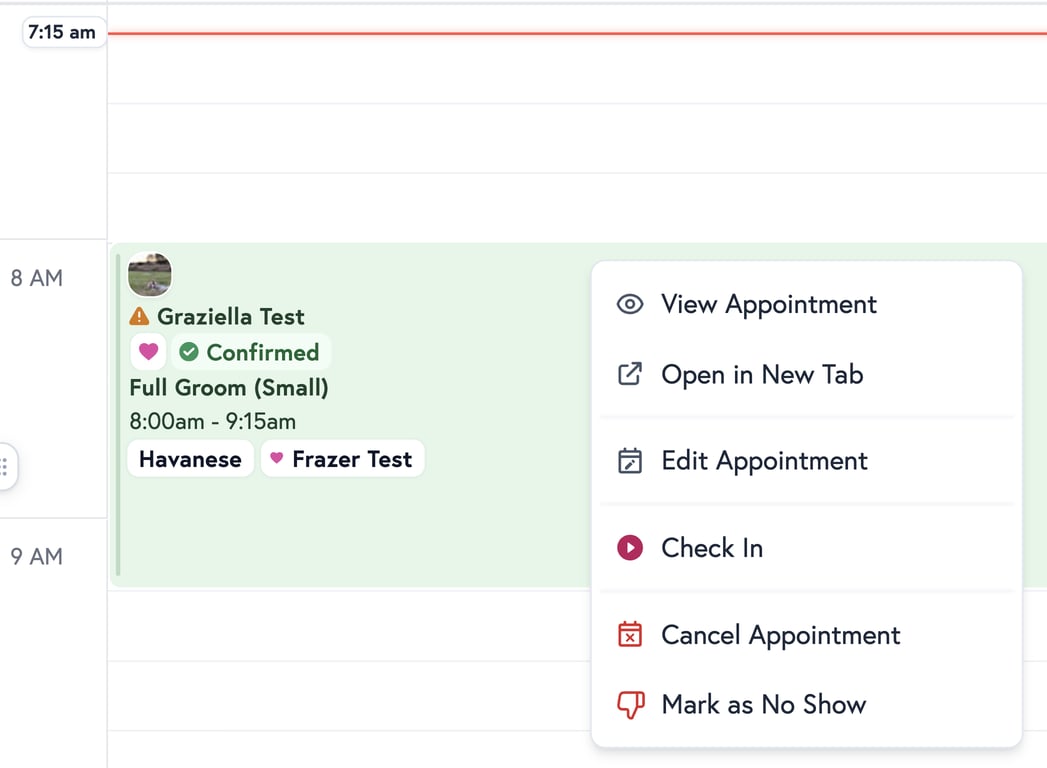Image resolution: width=1047 pixels, height=768 pixels.
Task: Click the external-link icon for Open in New Tab
Action: click(x=630, y=374)
